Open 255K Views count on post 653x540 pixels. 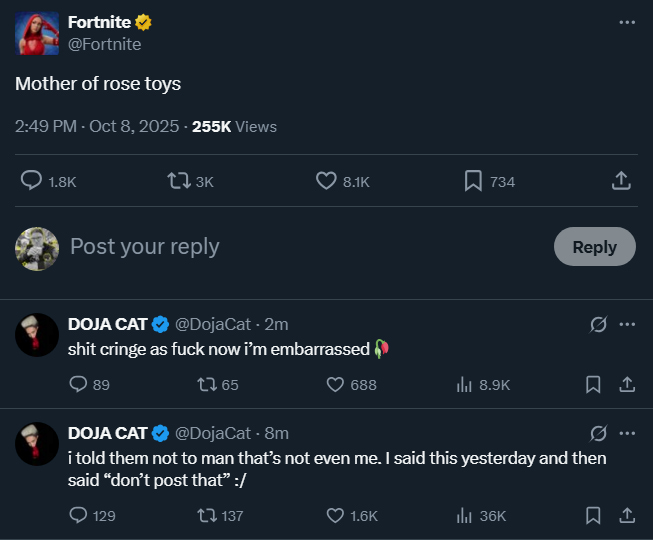(x=234, y=127)
